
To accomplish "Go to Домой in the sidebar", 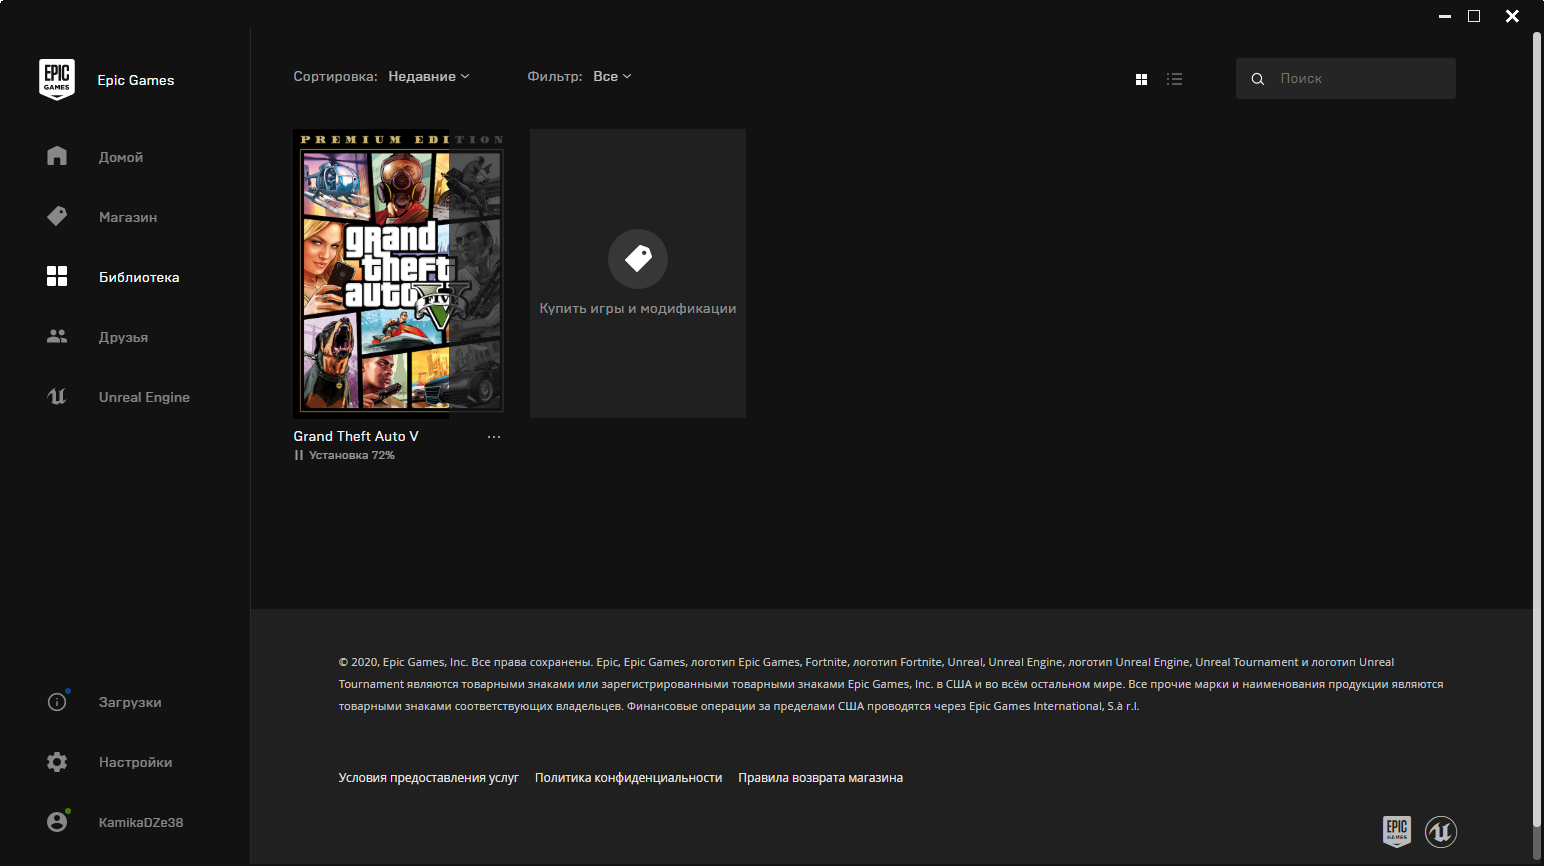I will (121, 157).
